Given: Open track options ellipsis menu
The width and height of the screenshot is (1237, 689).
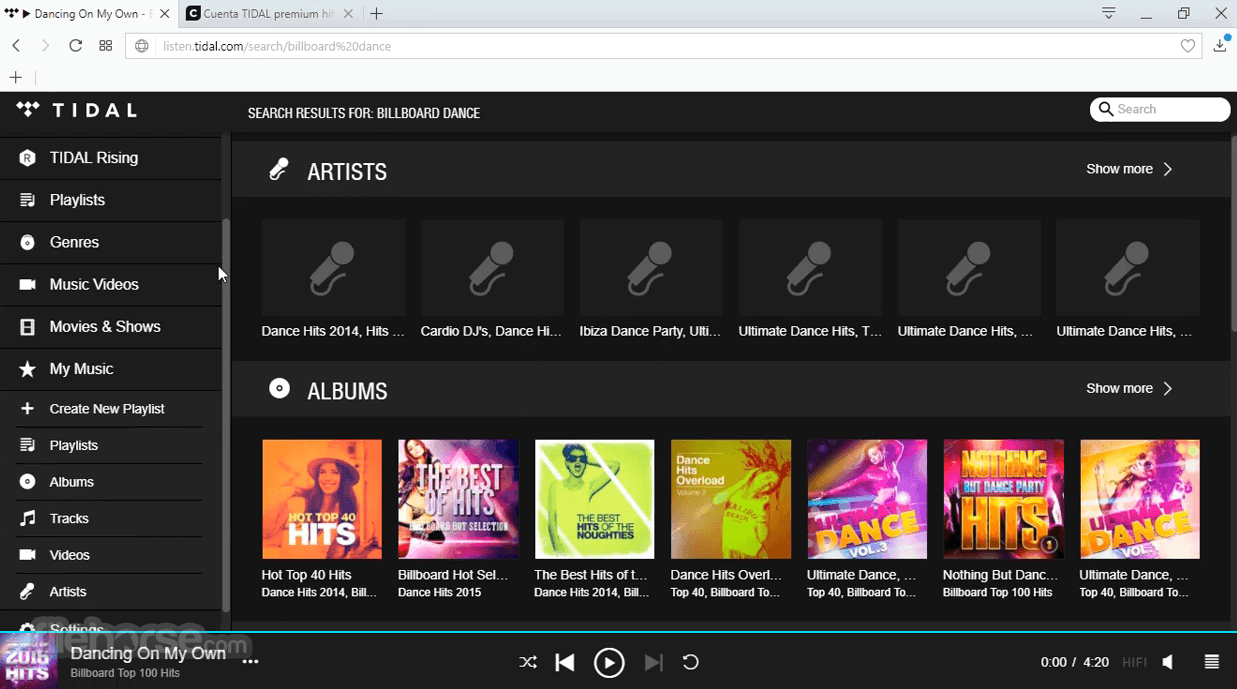Looking at the screenshot, I should (x=250, y=661).
